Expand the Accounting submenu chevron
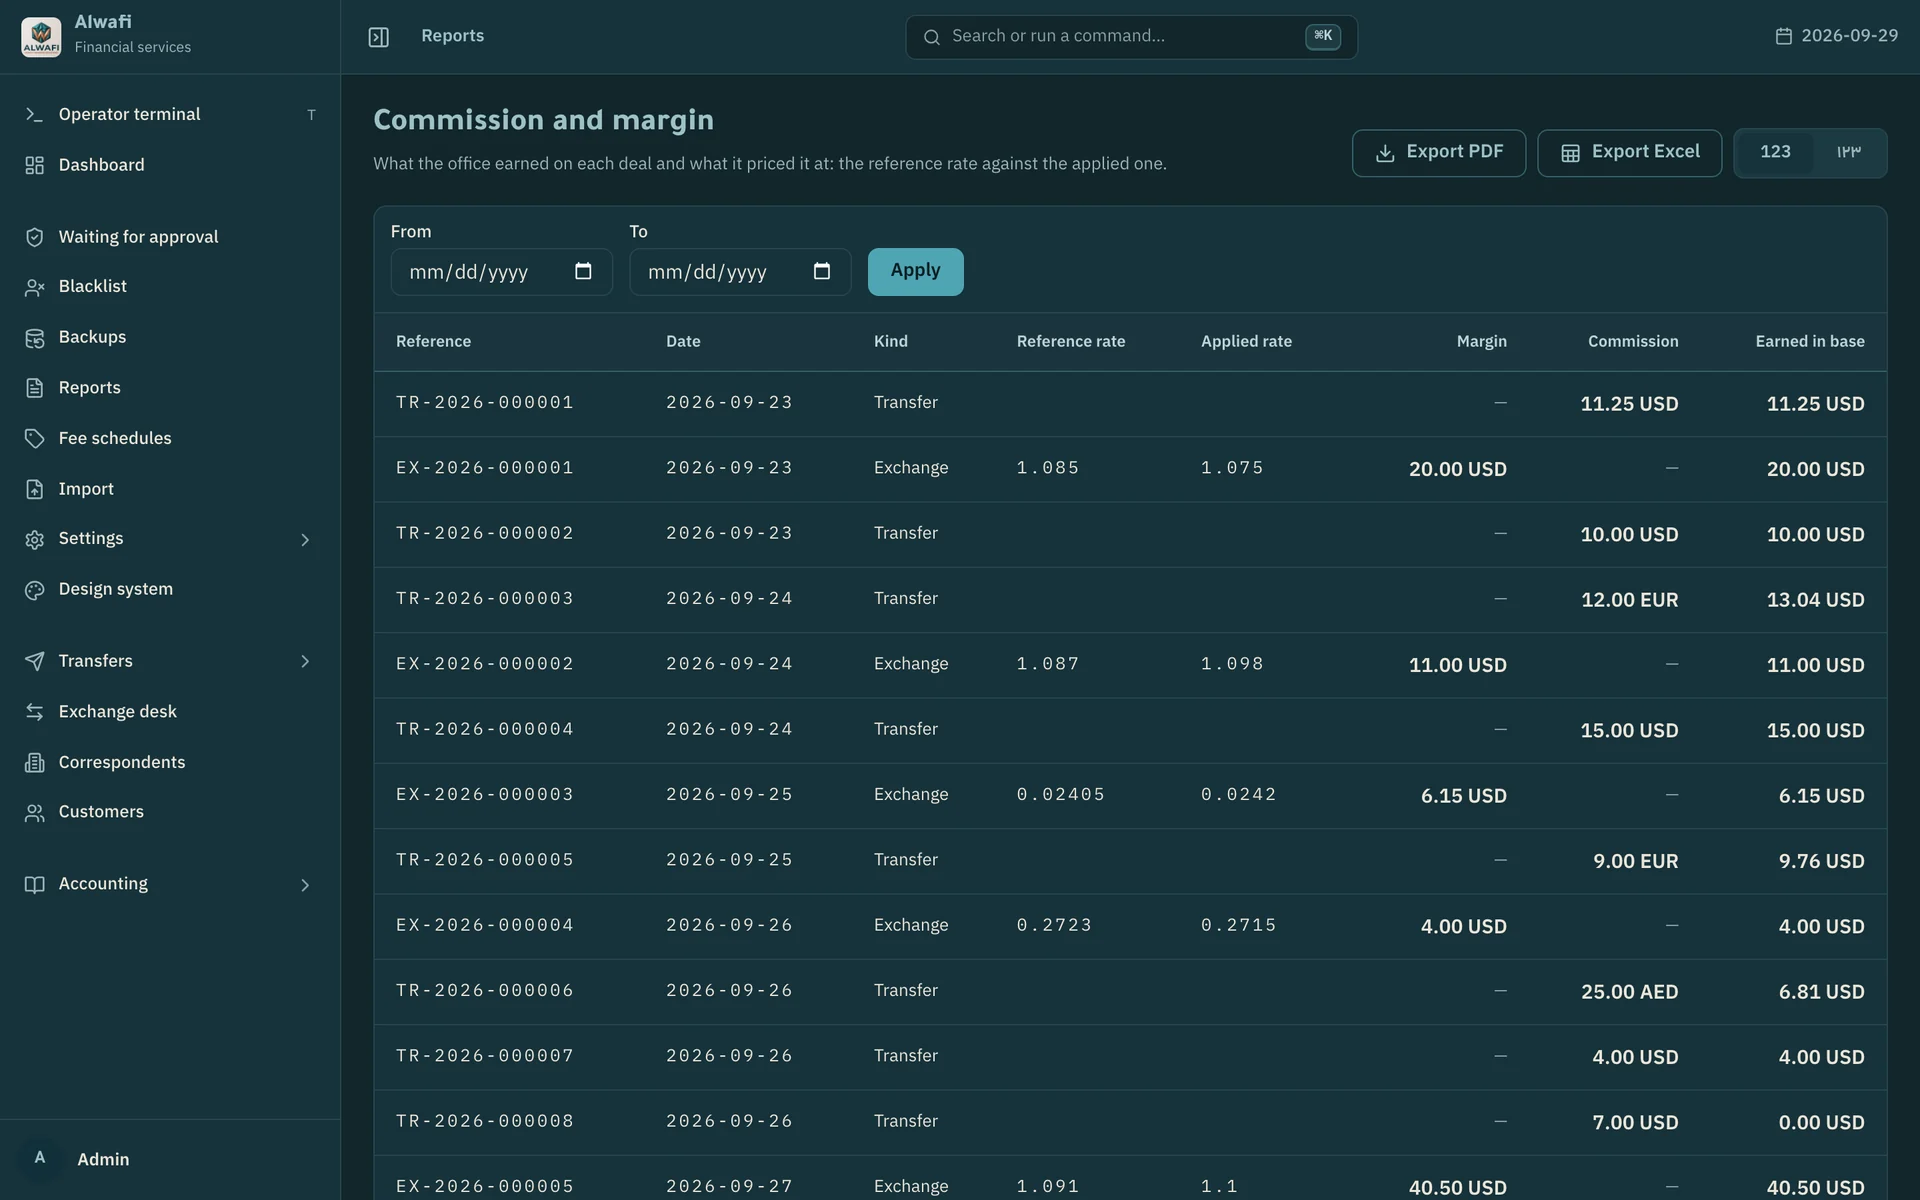1920x1200 pixels. 305,885
